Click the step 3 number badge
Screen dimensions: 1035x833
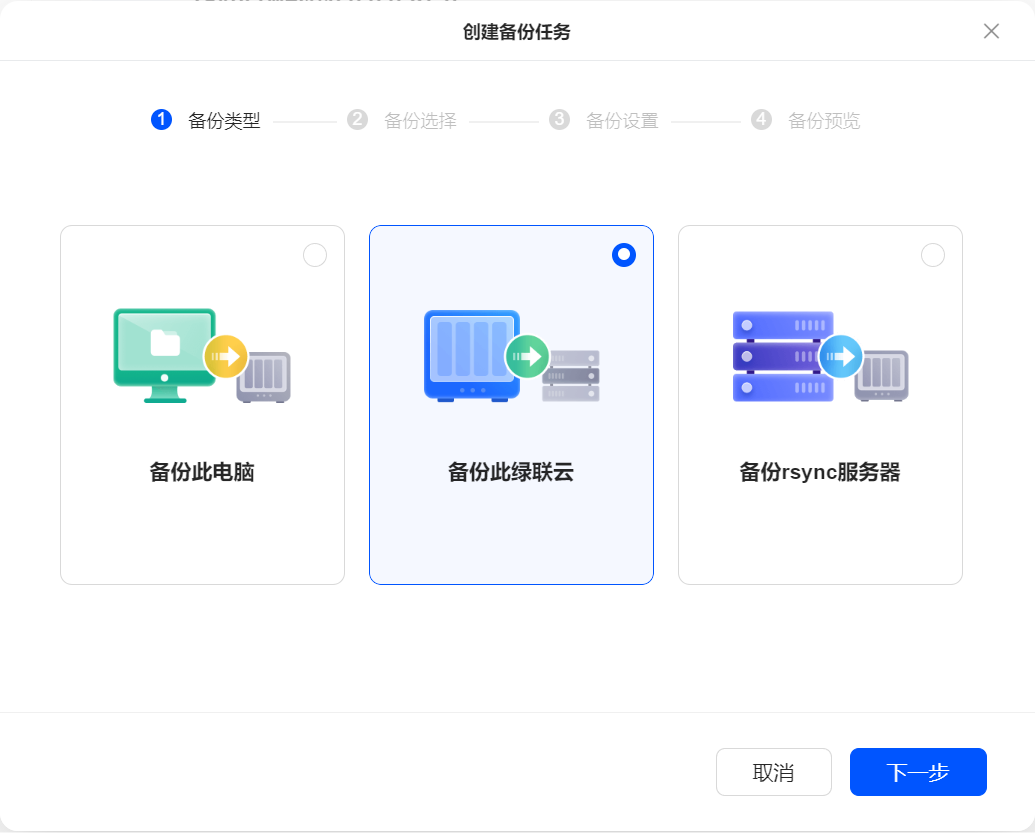point(559,119)
